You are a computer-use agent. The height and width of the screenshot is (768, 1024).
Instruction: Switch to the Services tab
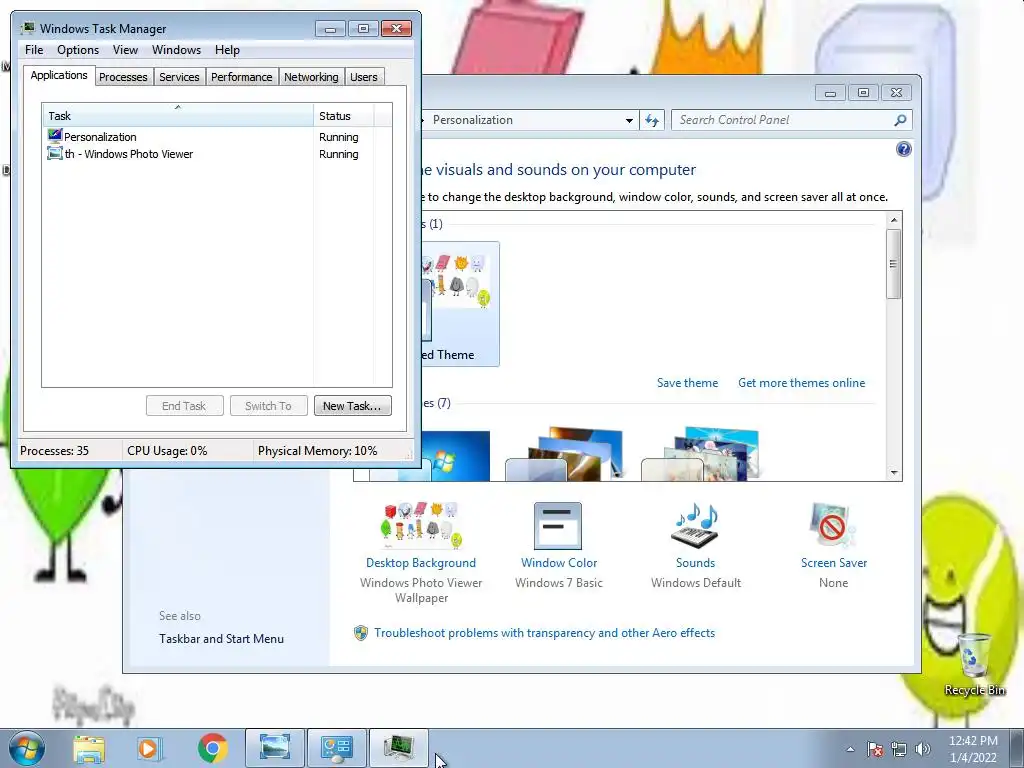pyautogui.click(x=179, y=77)
